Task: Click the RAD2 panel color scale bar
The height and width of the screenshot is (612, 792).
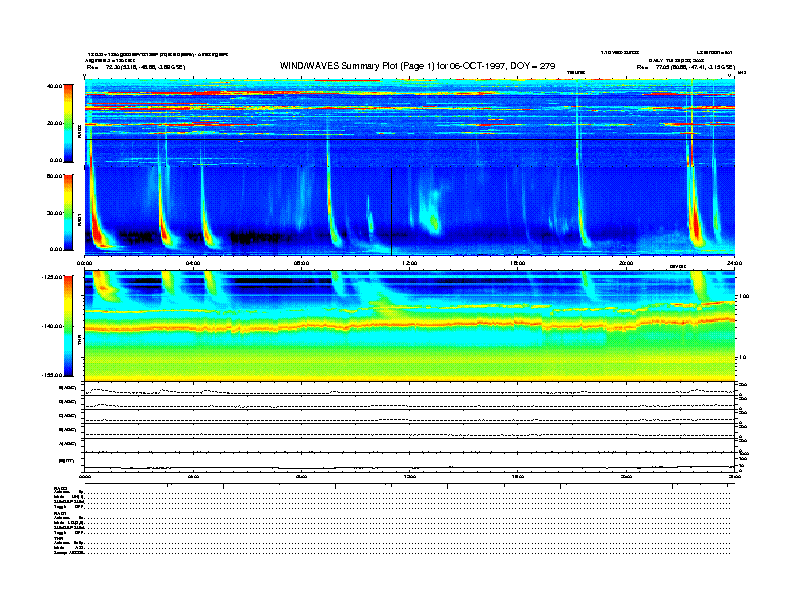Action: [68, 123]
